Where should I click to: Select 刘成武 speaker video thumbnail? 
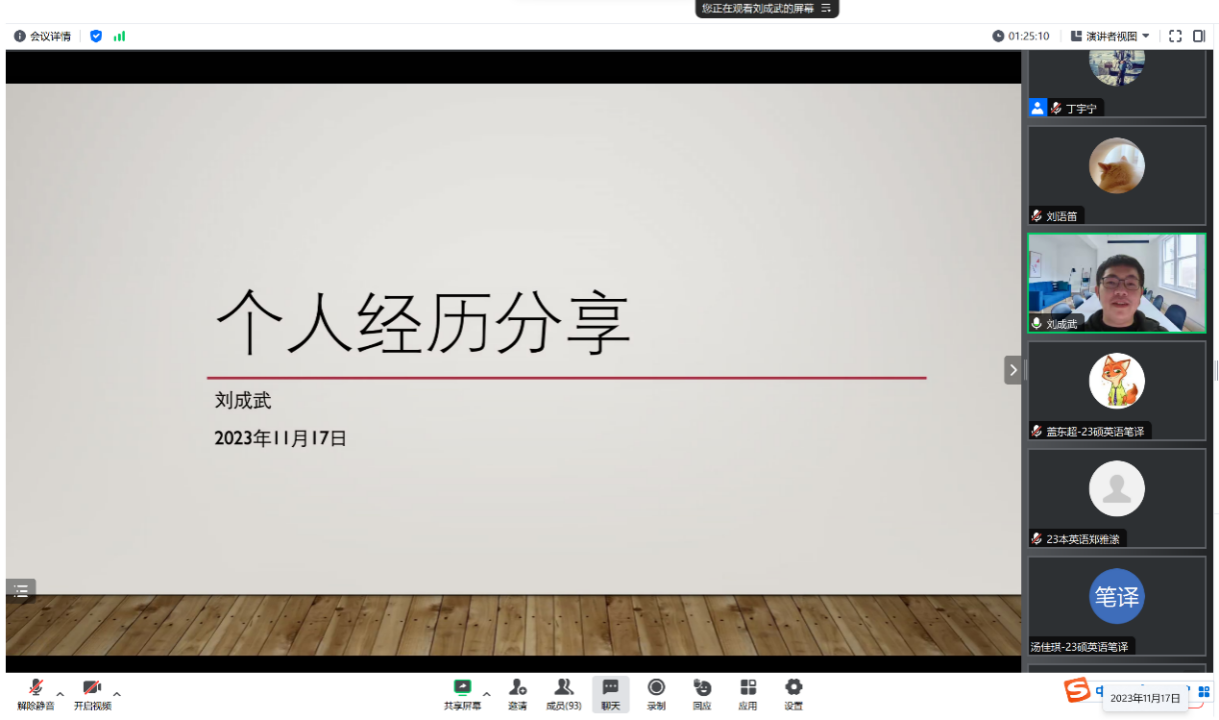coord(1116,283)
